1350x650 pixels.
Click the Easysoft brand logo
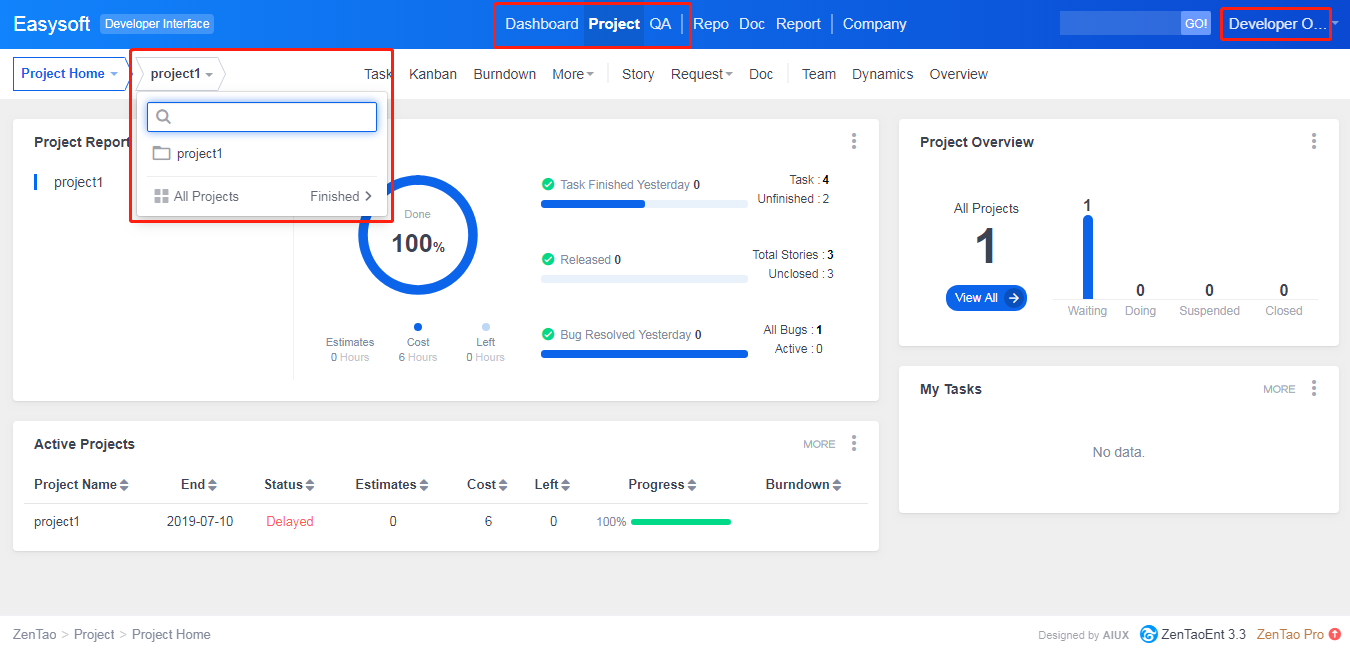pos(52,24)
